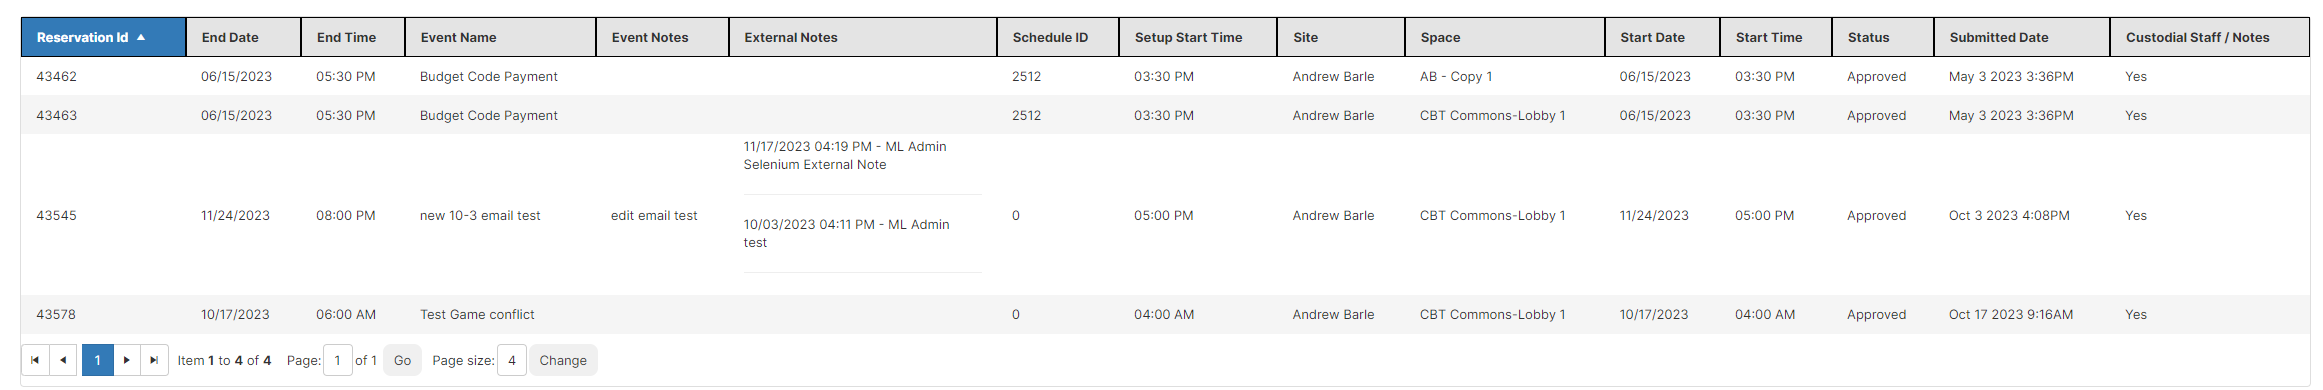Toggle sort arrow on Reservation Id column

click(x=141, y=37)
